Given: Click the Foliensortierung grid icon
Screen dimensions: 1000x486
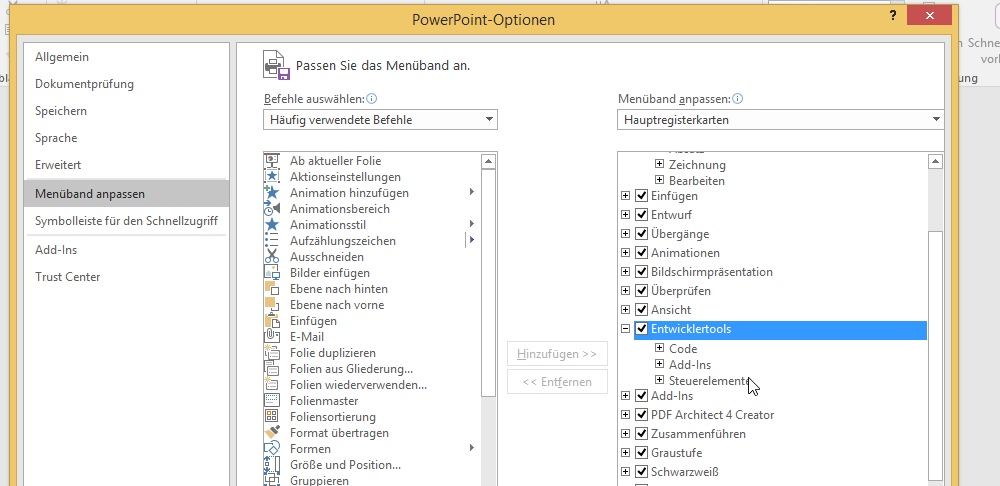Looking at the screenshot, I should [x=272, y=416].
